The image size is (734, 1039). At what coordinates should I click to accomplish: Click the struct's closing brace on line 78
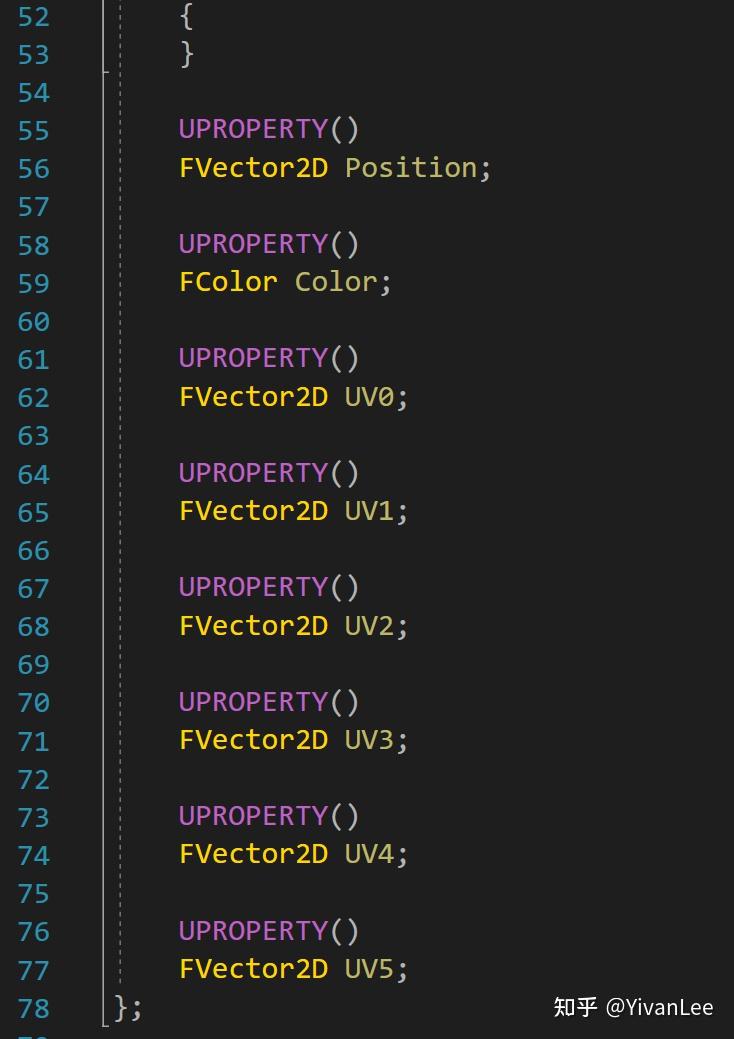122,1007
